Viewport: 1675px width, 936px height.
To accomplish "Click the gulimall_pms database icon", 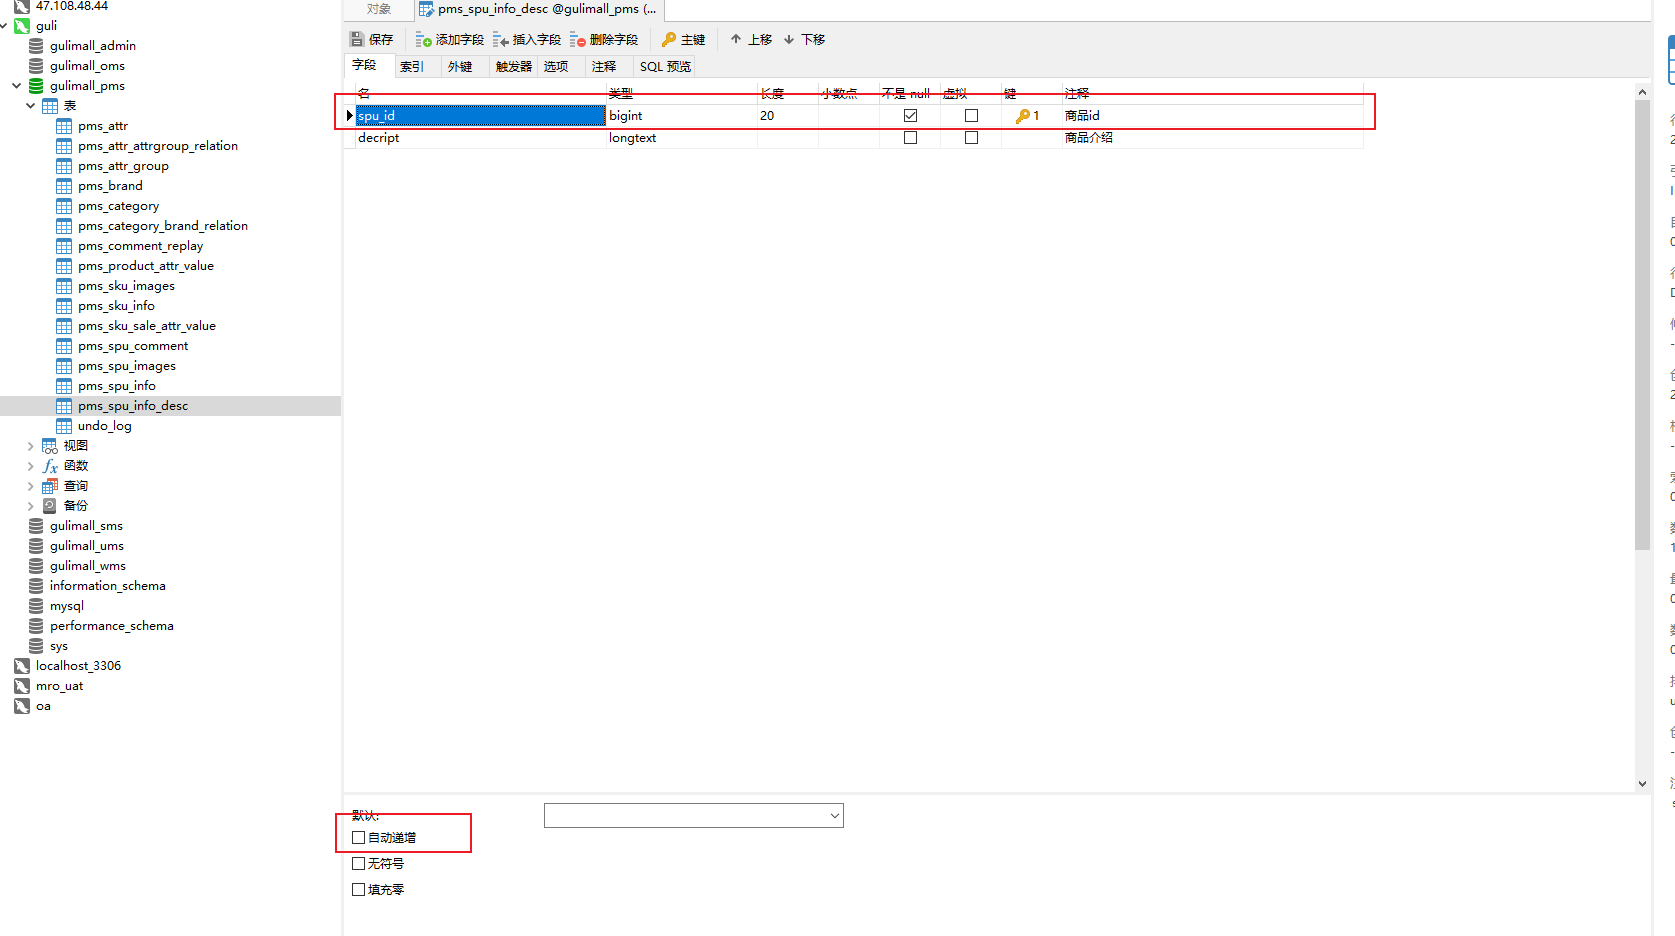I will (x=36, y=86).
